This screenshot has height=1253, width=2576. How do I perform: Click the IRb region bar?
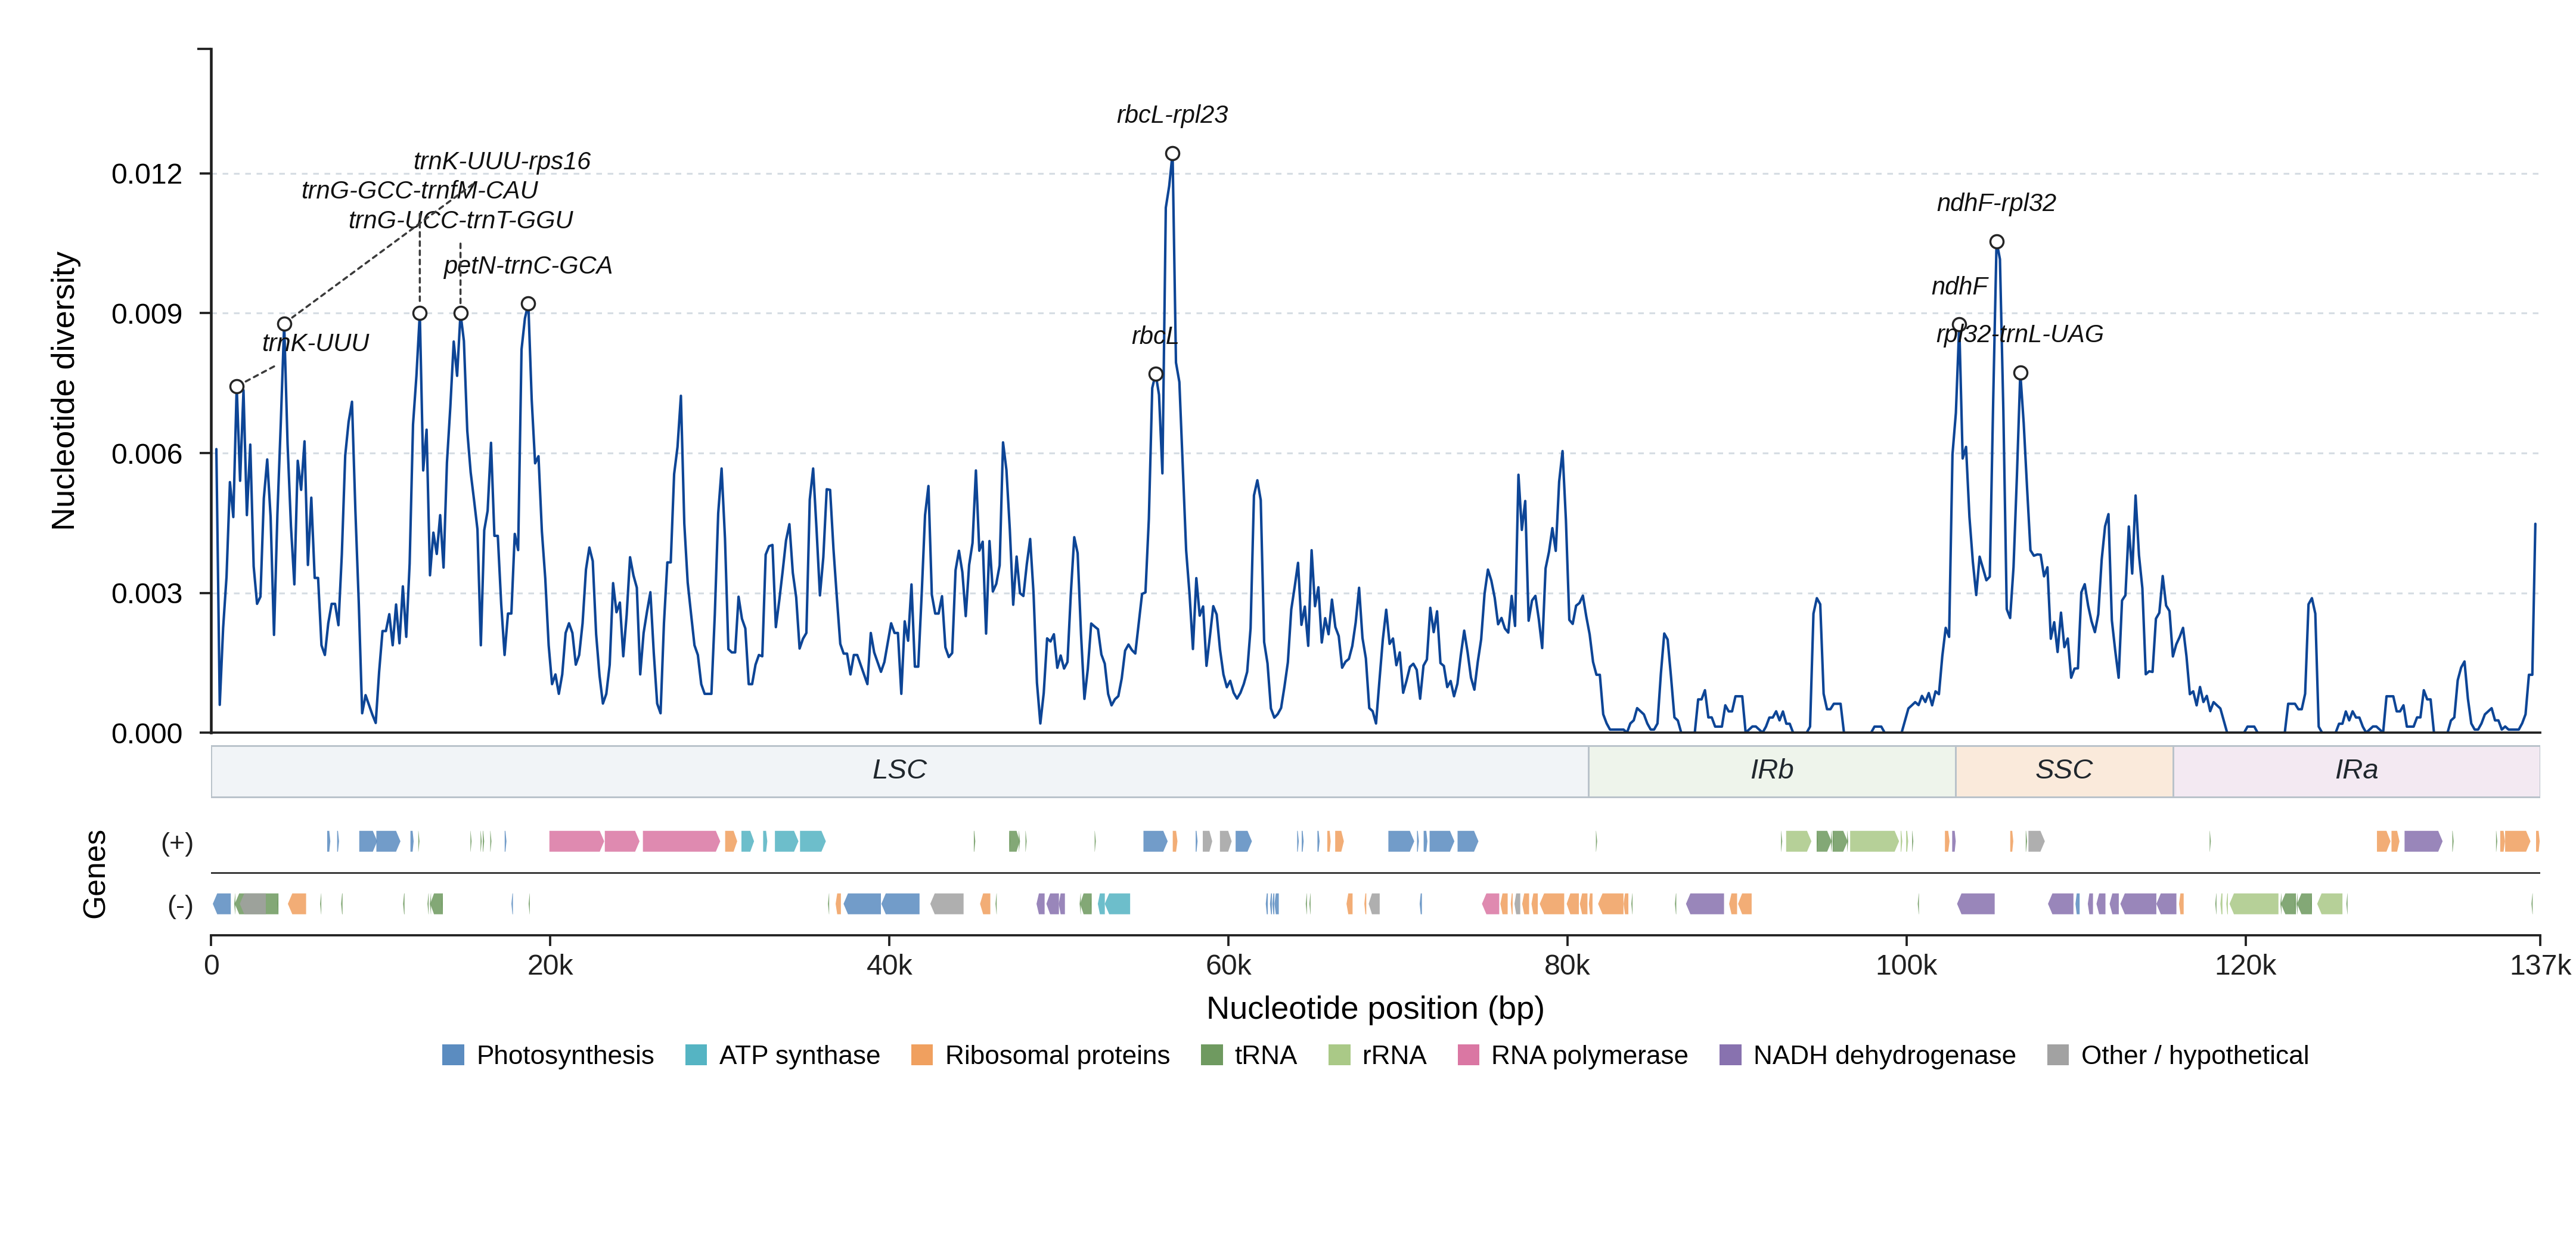coord(1771,771)
